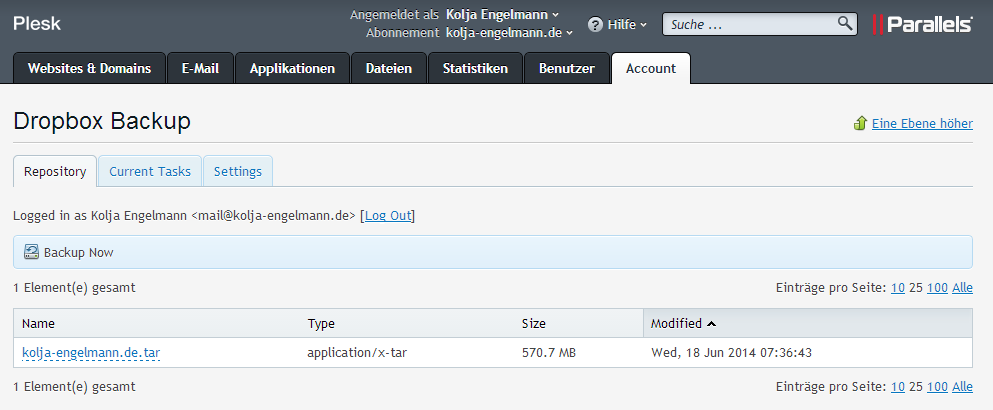Click the 570.7 MB size cell
The height and width of the screenshot is (410, 993).
(x=548, y=352)
